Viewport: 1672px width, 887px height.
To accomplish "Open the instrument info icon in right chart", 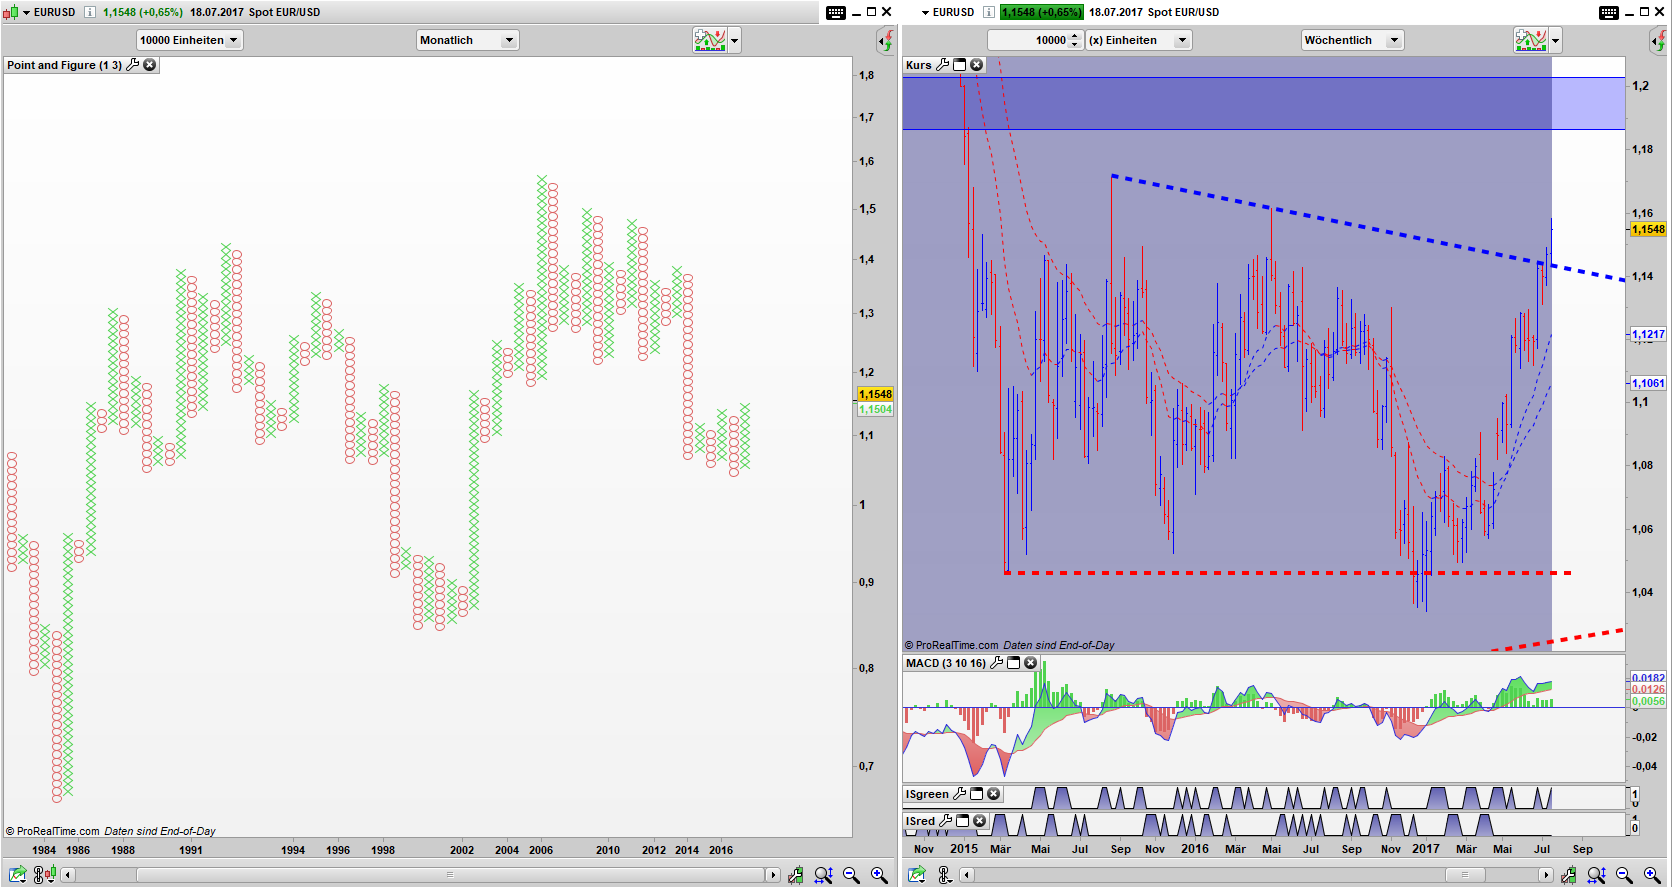I will tap(989, 12).
